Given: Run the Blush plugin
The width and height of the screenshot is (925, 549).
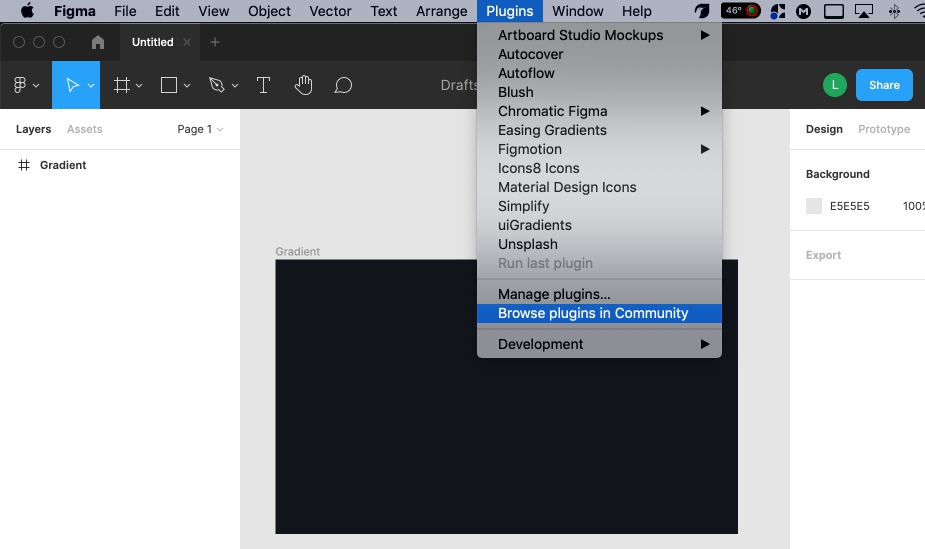Looking at the screenshot, I should click(599, 92).
